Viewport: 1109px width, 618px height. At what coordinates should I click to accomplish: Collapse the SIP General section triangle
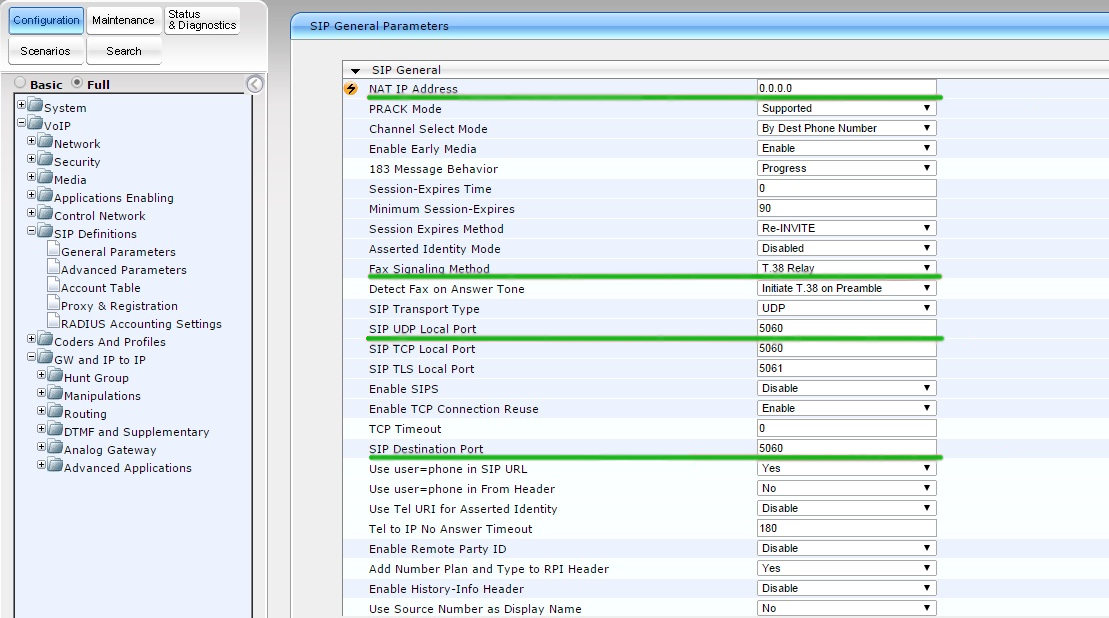coord(355,71)
